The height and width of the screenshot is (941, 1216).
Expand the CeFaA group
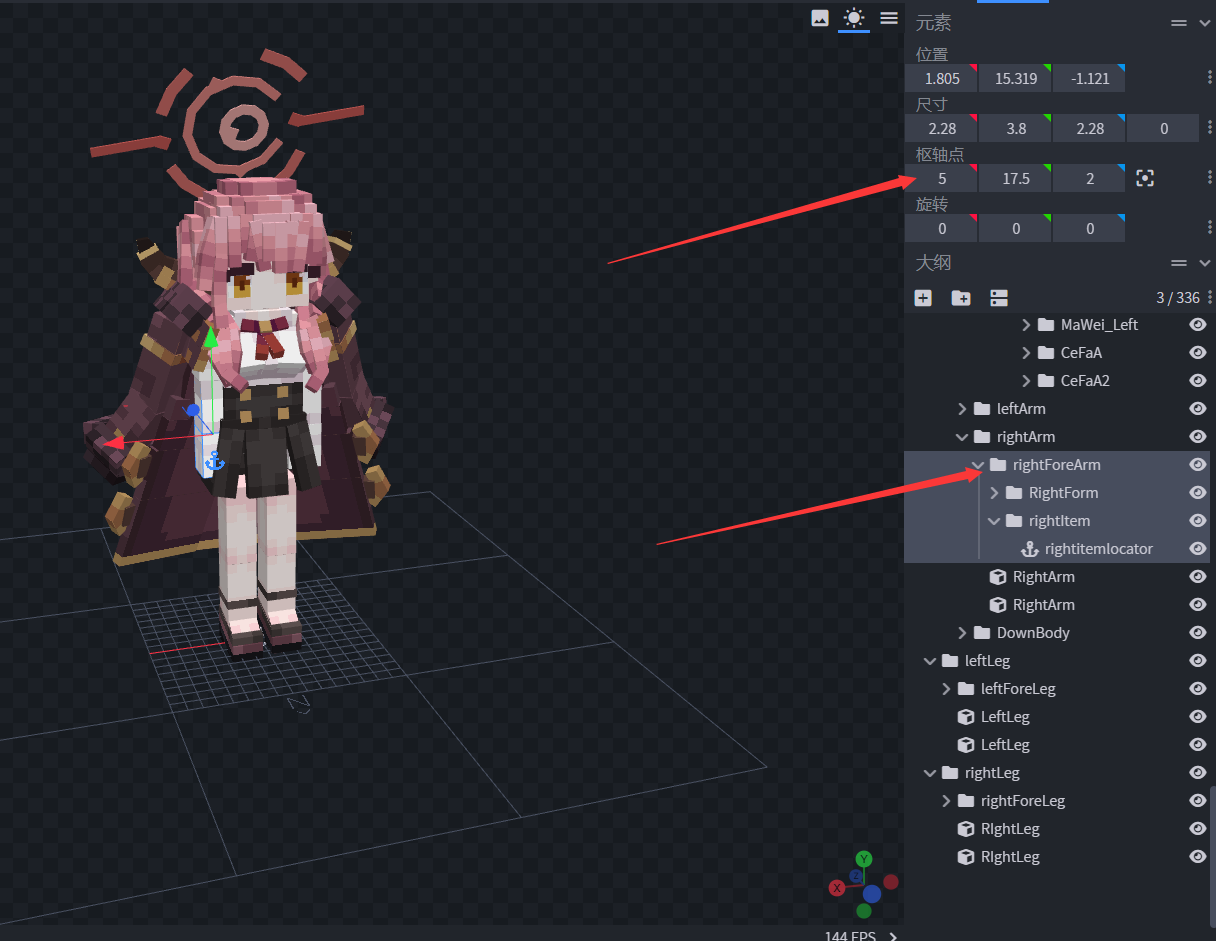coord(1026,353)
